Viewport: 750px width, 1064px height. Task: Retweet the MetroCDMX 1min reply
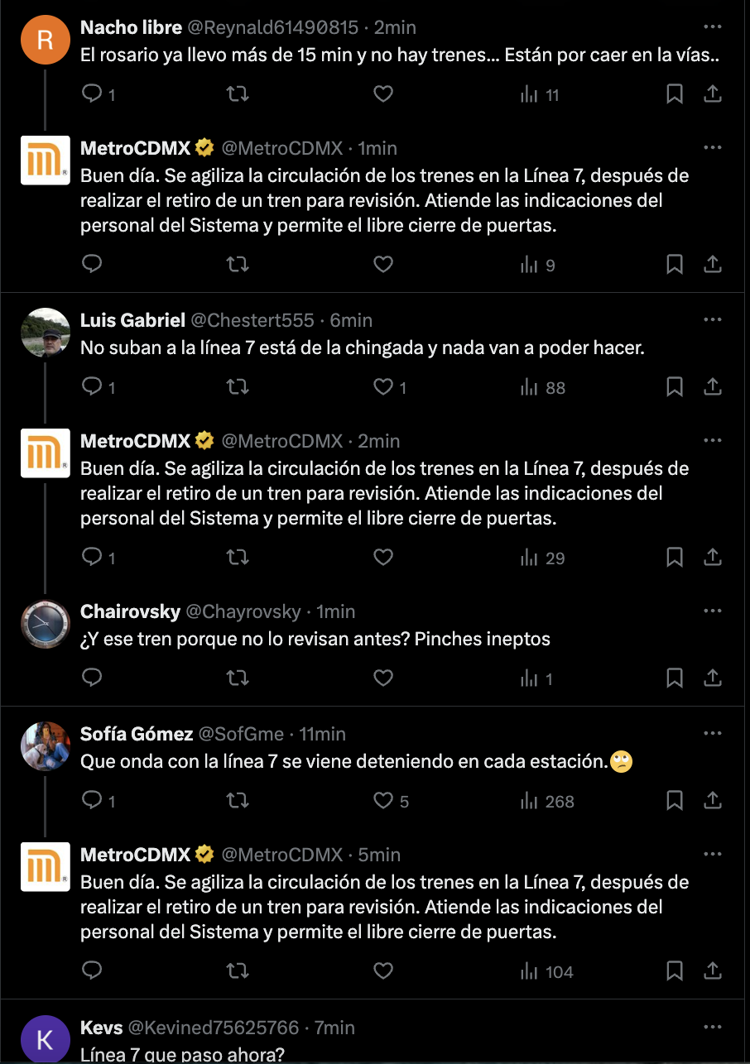pos(238,264)
